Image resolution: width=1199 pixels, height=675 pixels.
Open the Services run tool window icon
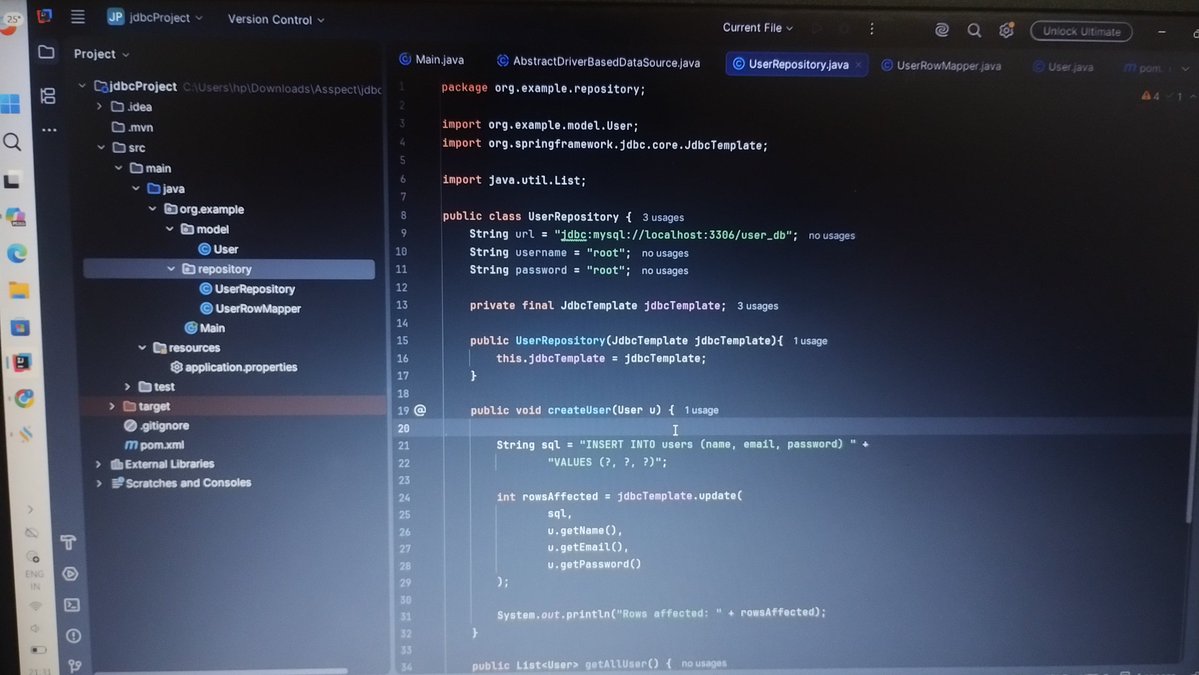70,573
